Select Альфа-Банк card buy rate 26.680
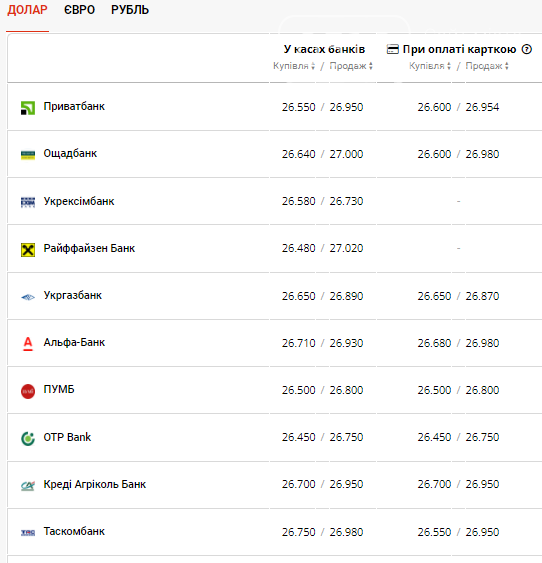This screenshot has width=542, height=563. (434, 343)
